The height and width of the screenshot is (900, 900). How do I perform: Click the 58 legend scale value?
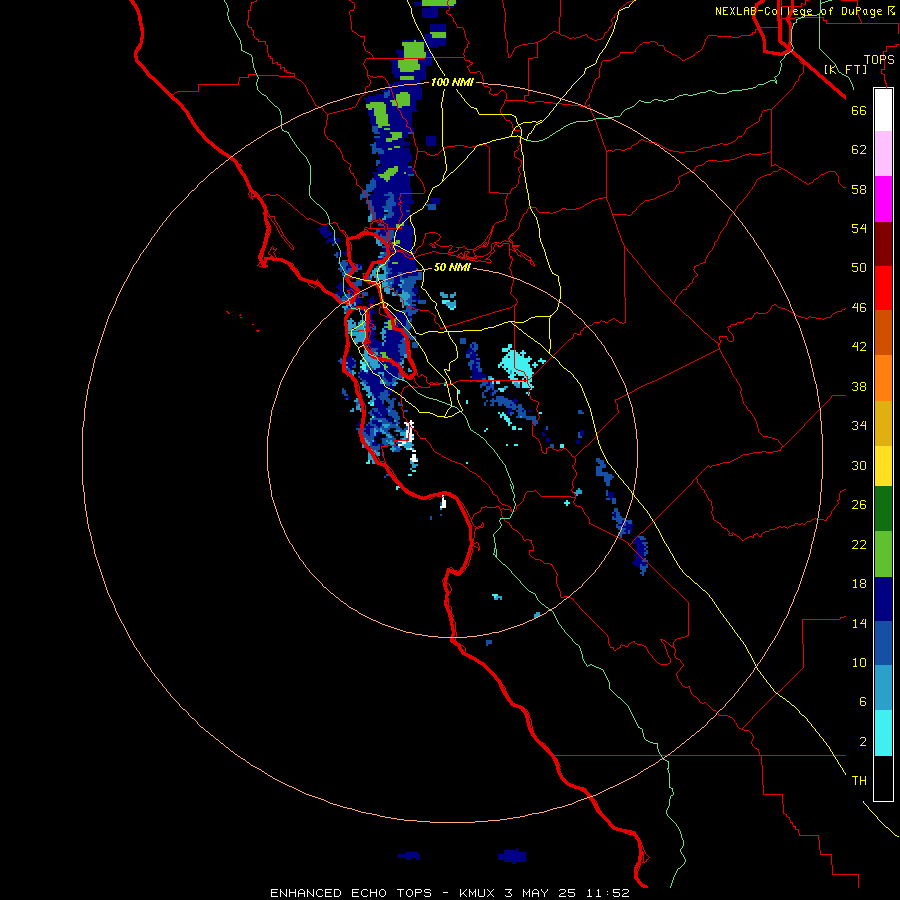(859, 189)
